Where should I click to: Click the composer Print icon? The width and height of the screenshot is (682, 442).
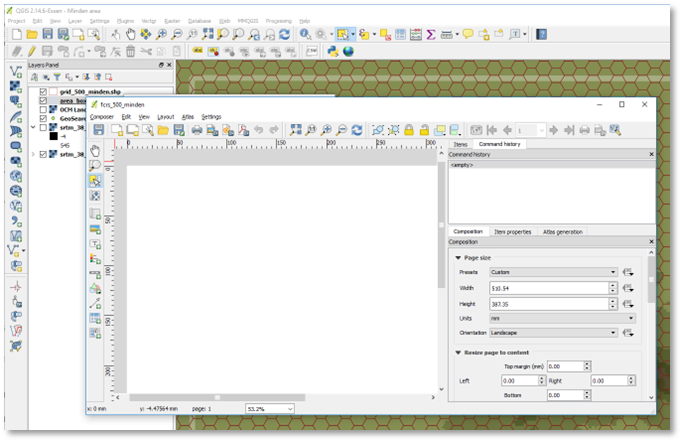[197, 130]
